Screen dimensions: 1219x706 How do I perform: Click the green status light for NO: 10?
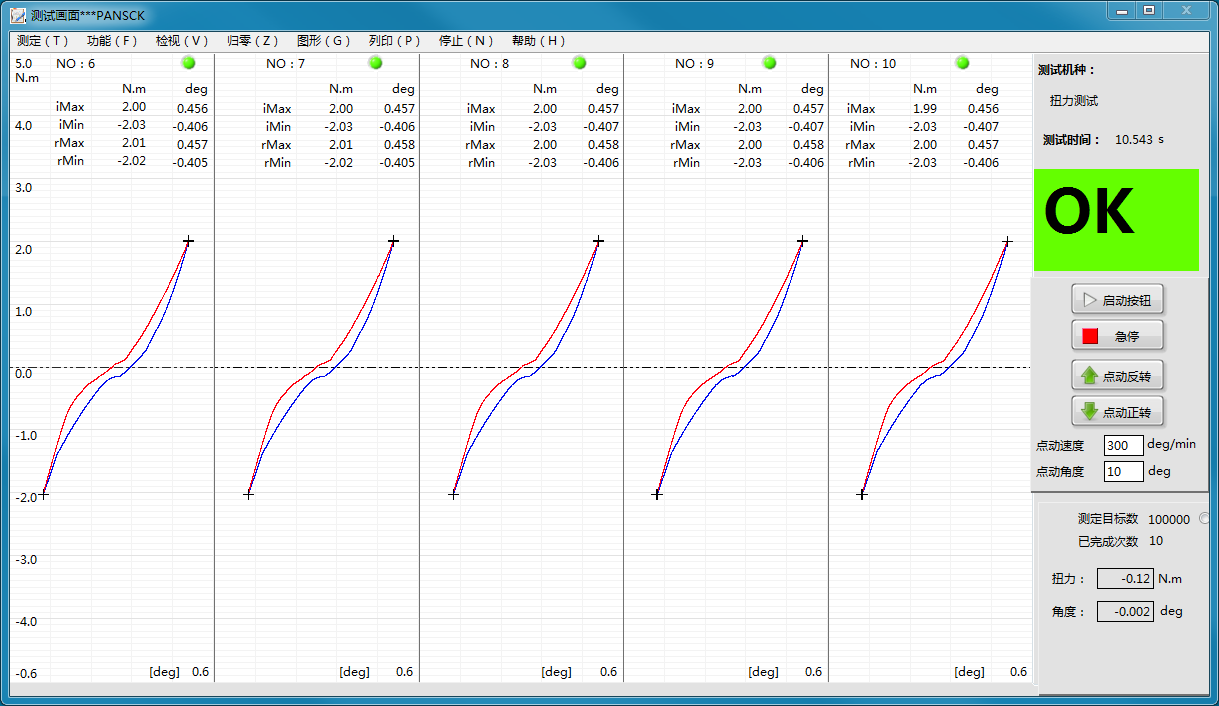point(962,63)
